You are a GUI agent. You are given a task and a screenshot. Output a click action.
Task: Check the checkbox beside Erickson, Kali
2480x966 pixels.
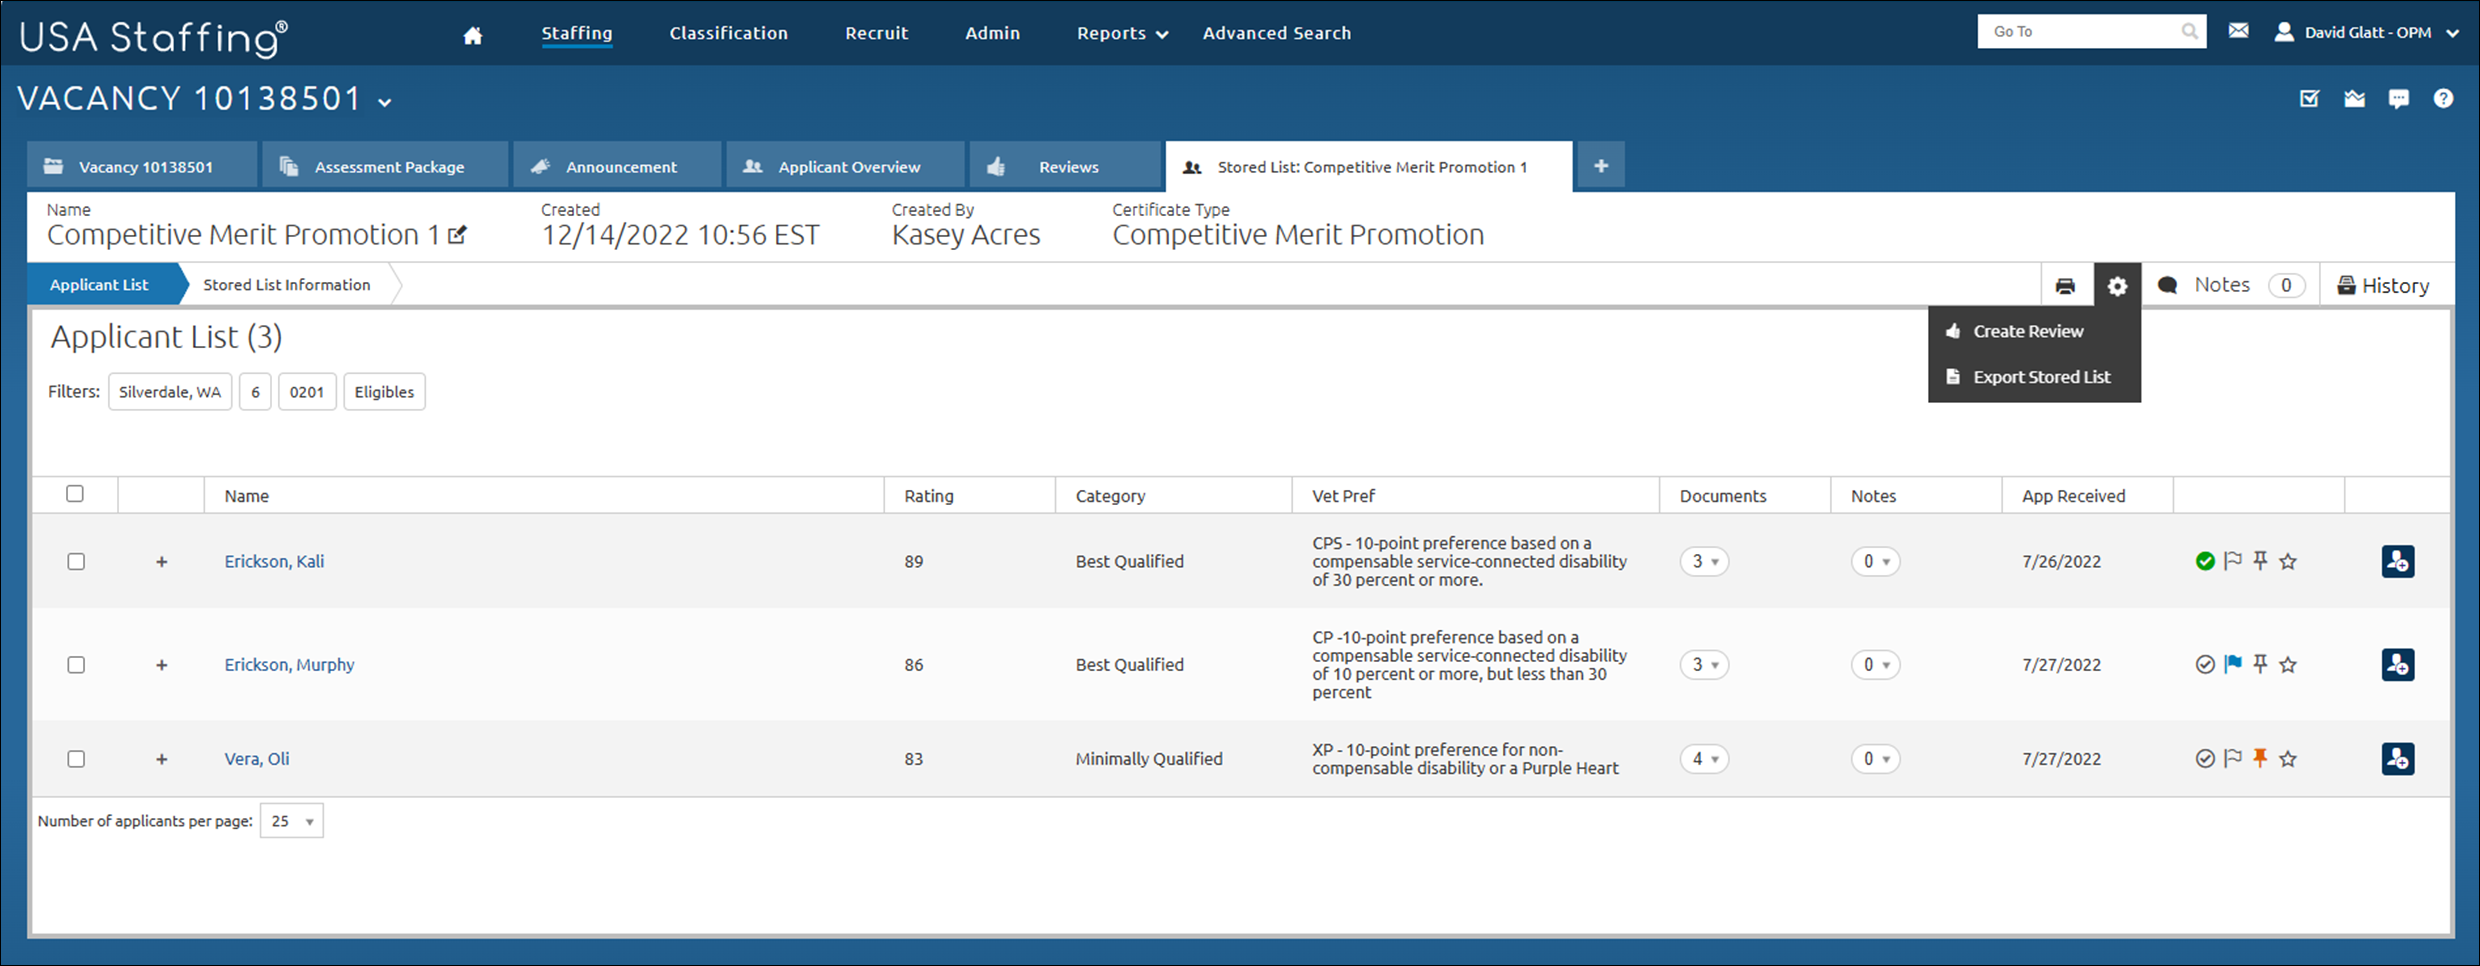76,561
